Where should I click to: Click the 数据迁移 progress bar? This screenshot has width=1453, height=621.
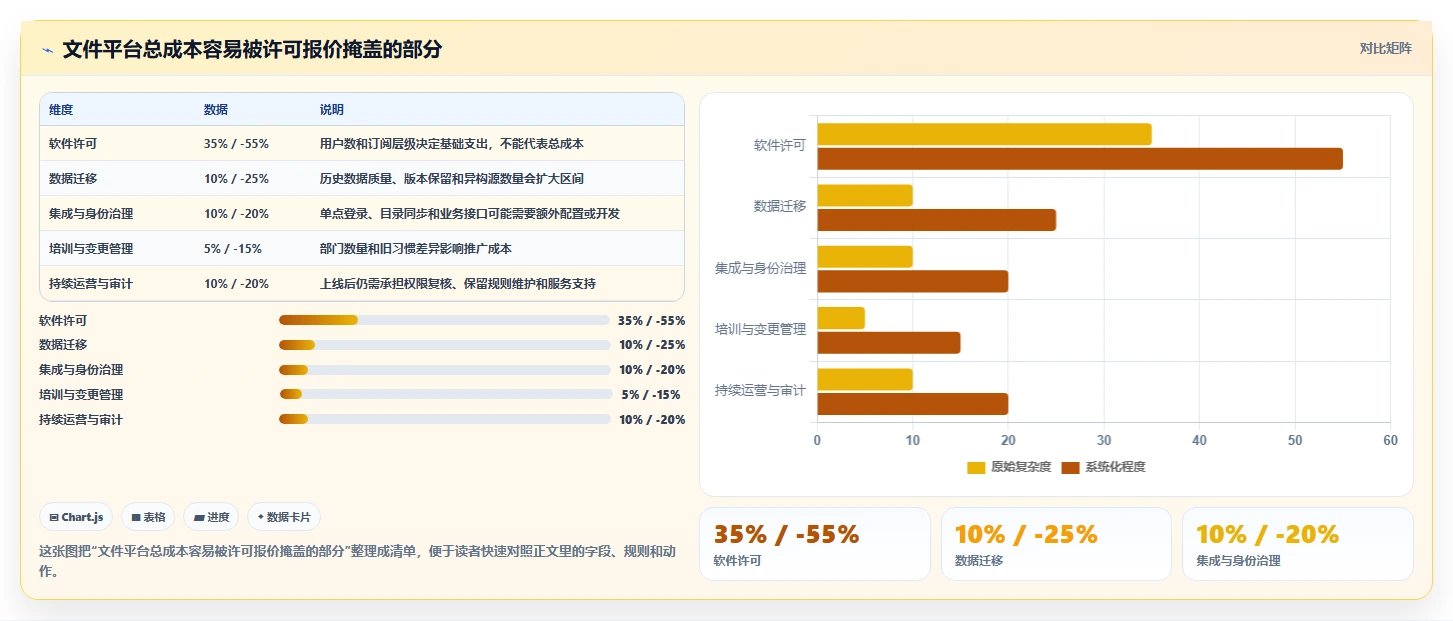(x=444, y=345)
